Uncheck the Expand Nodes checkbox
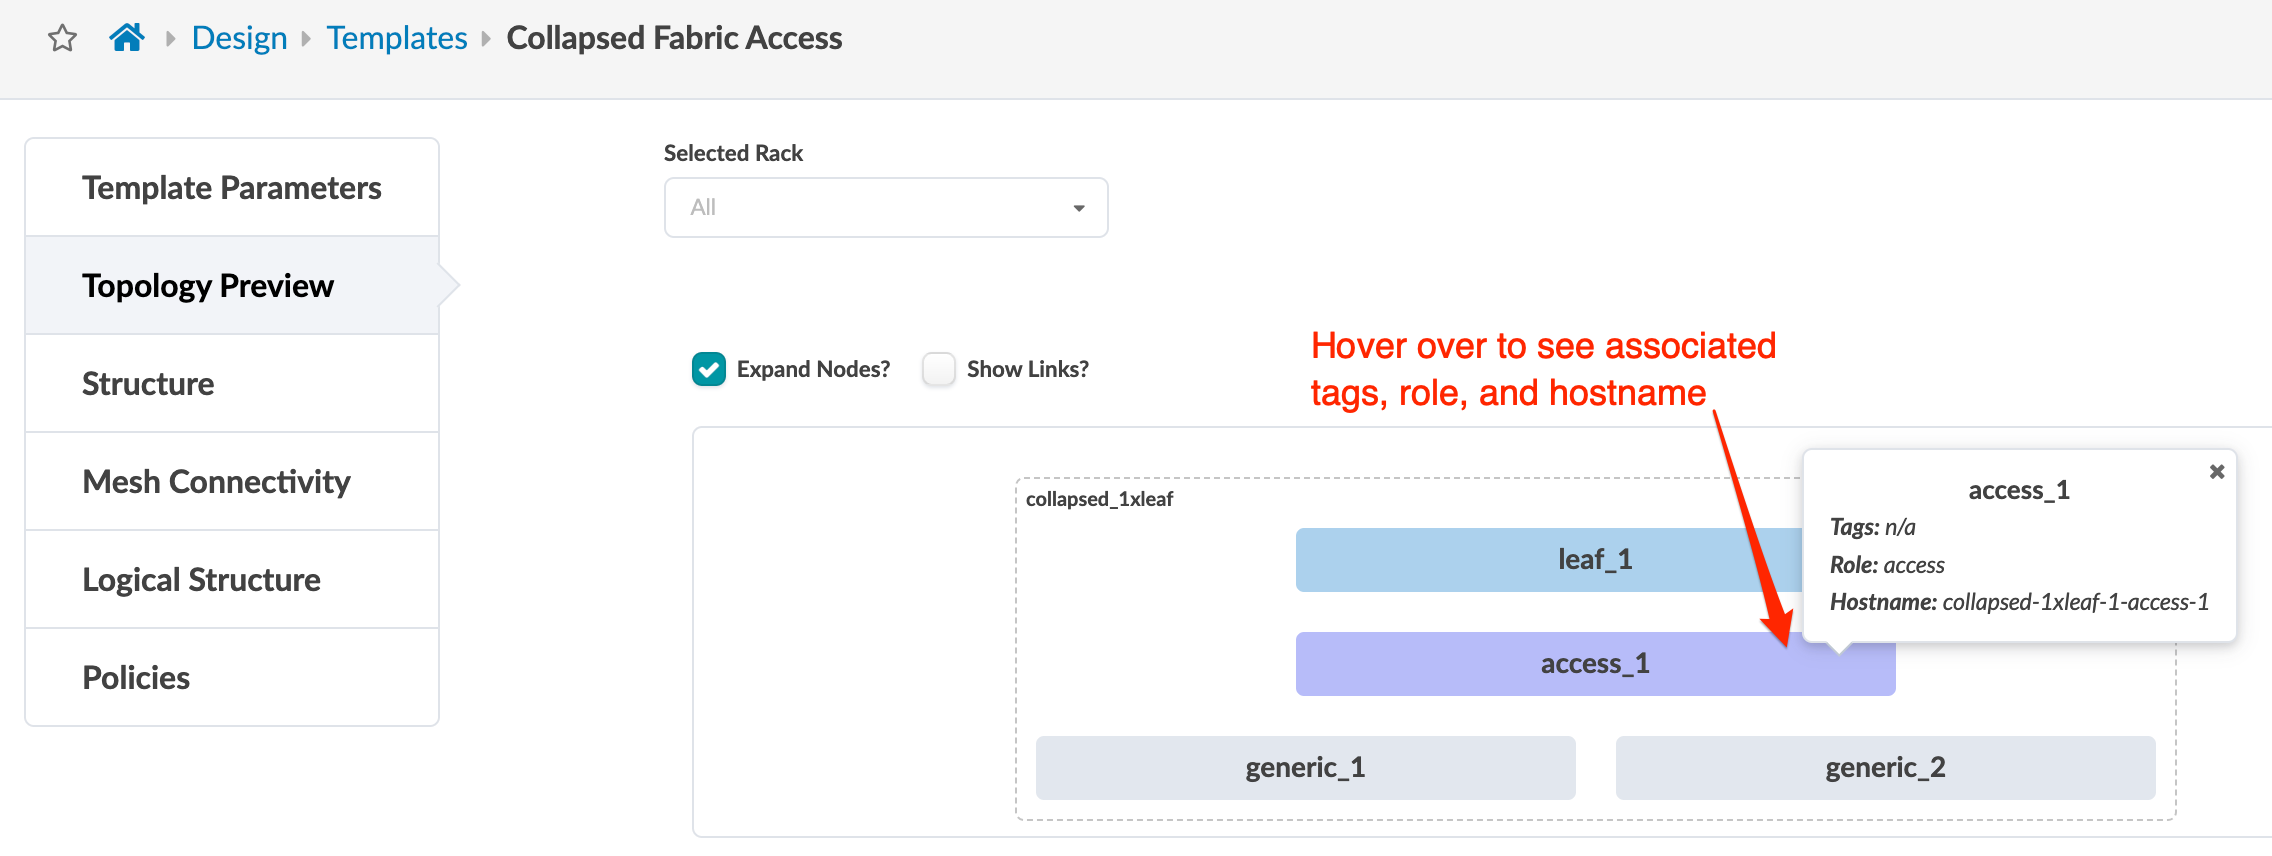Image resolution: width=2272 pixels, height=856 pixels. pos(709,369)
